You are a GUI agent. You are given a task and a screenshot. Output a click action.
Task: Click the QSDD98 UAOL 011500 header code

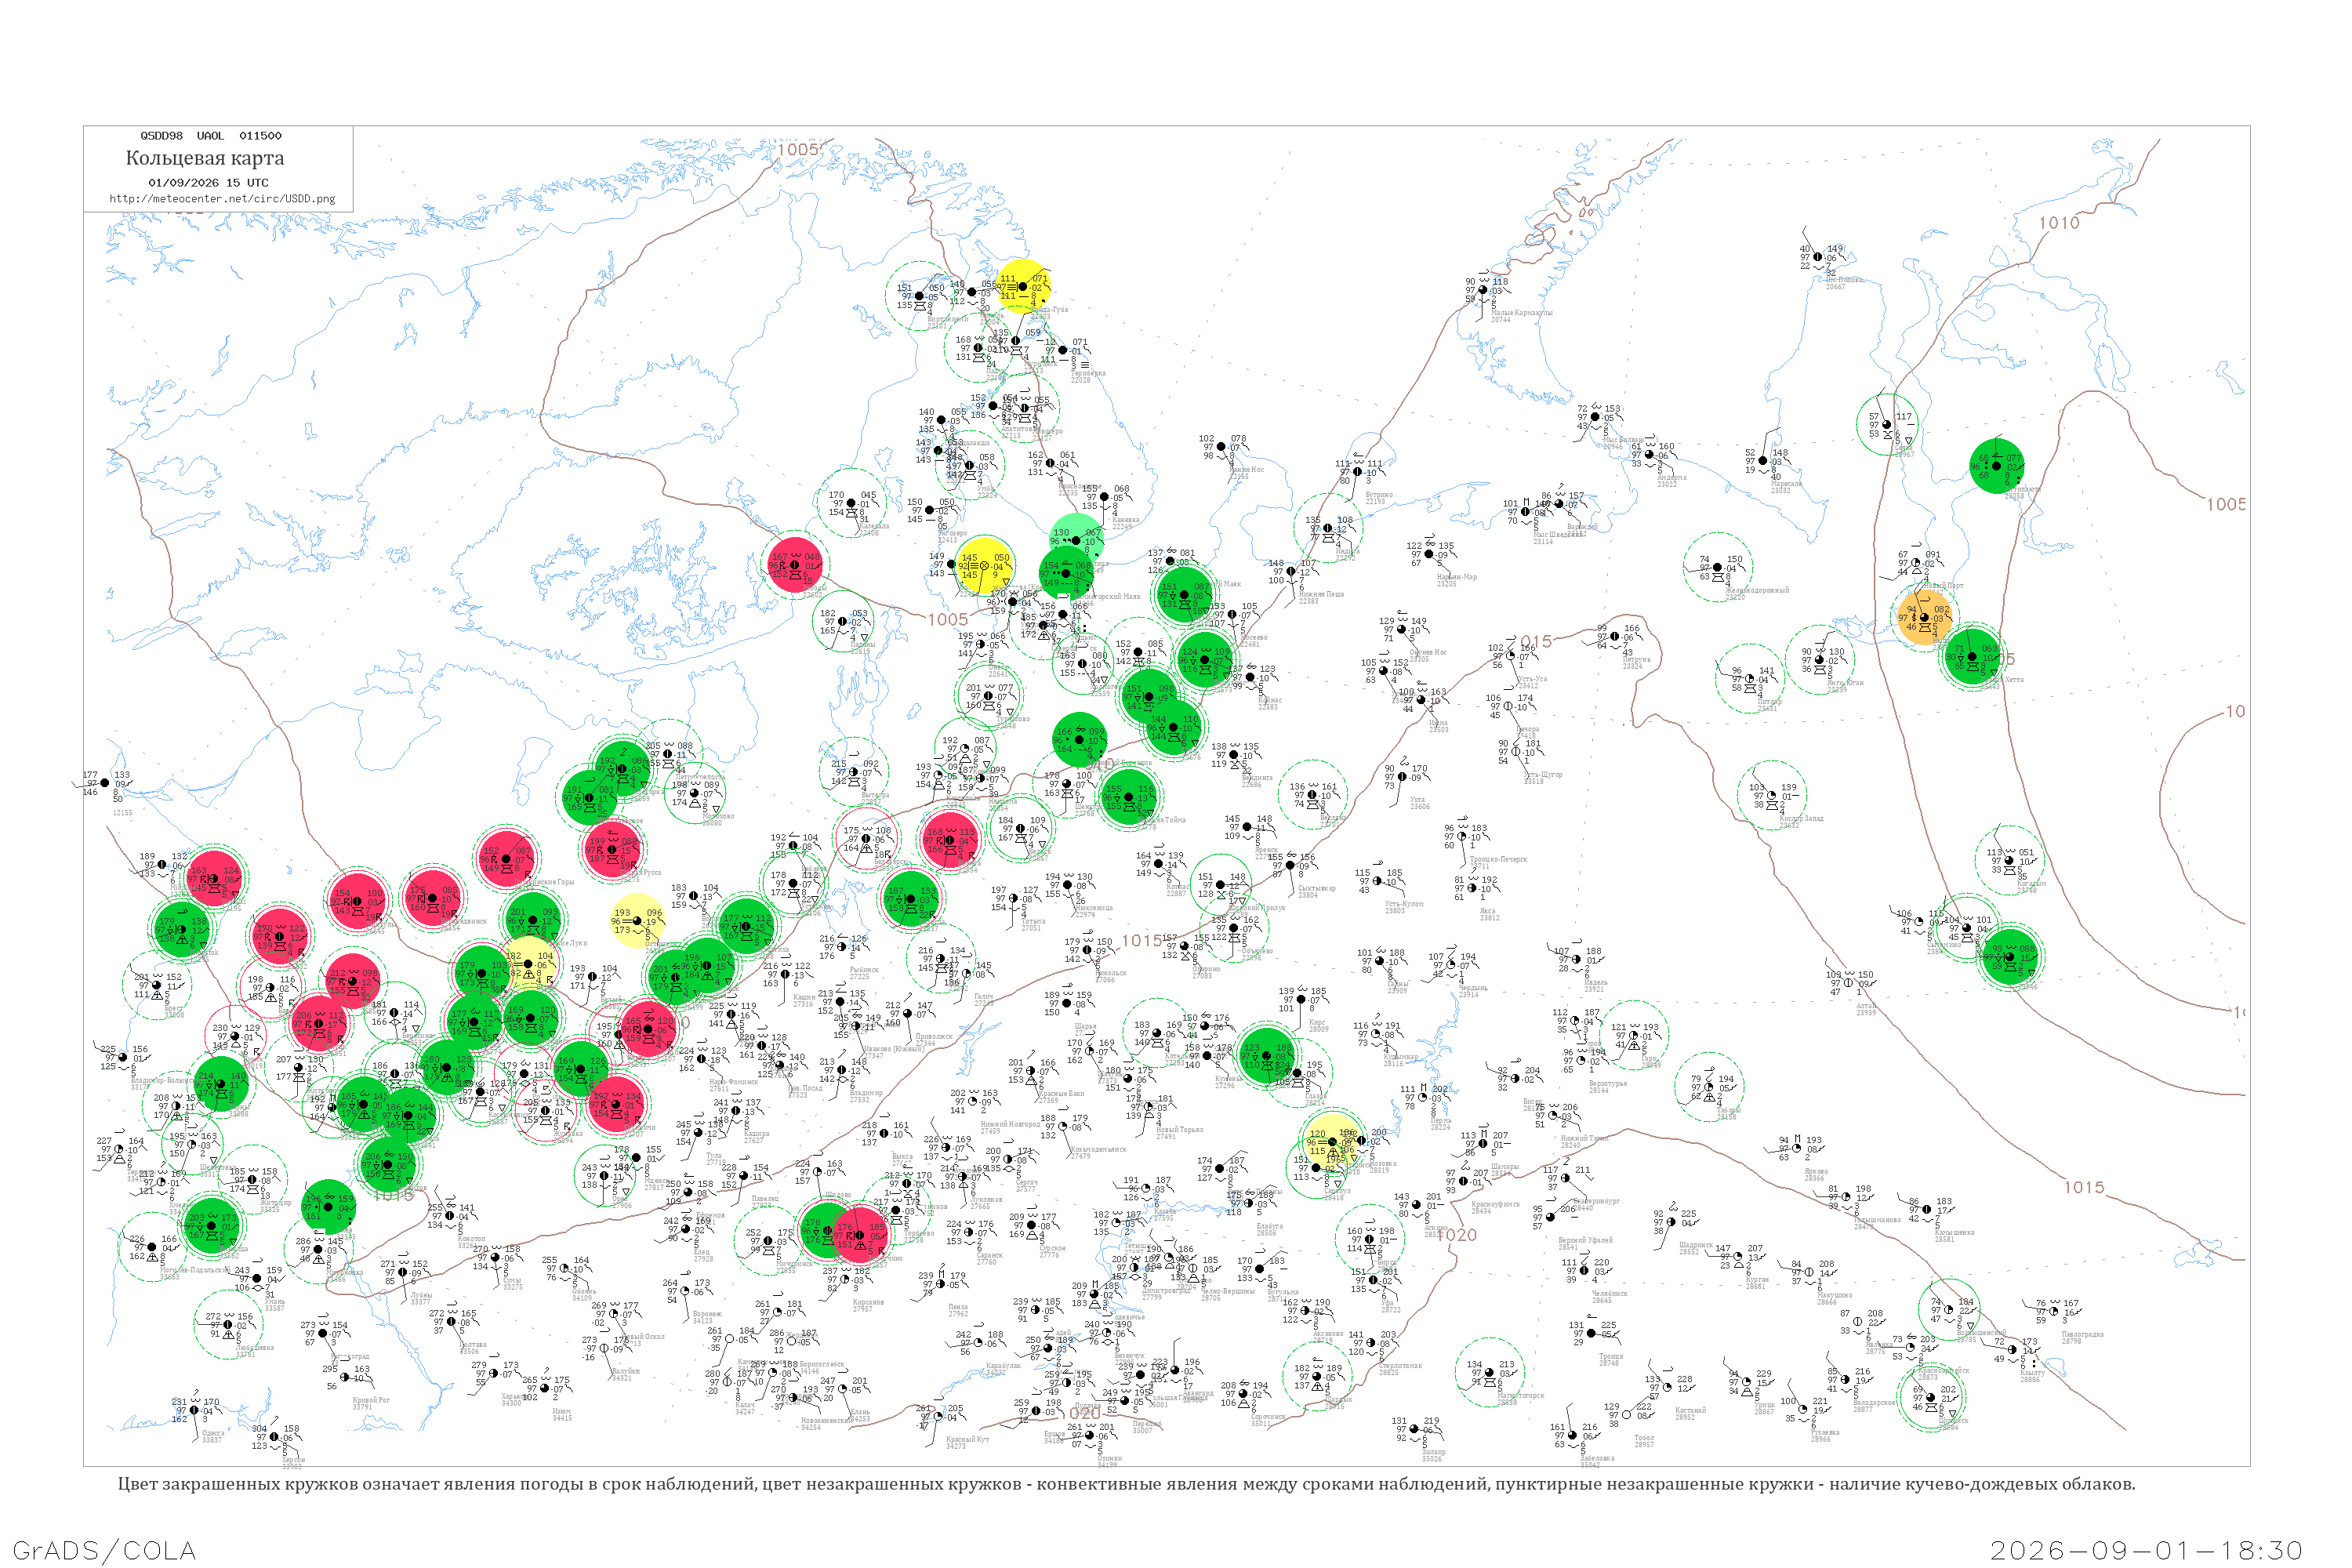point(211,136)
